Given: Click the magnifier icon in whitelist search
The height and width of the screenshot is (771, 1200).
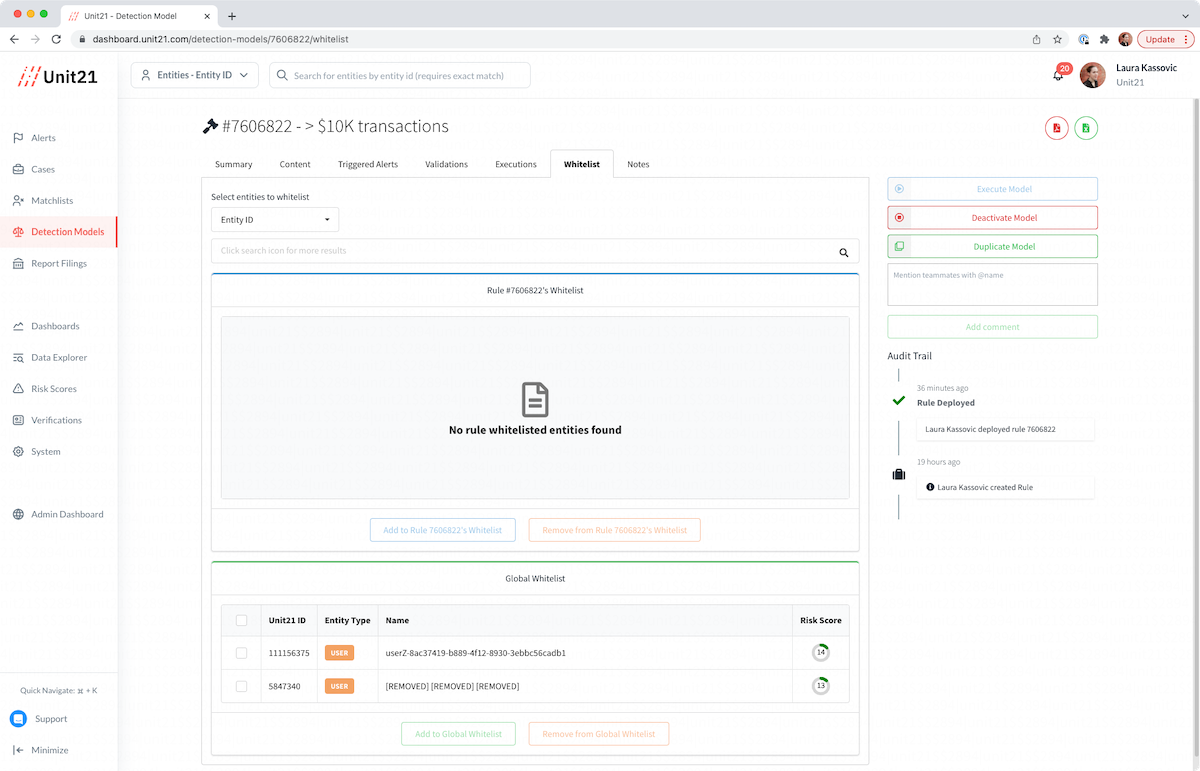Looking at the screenshot, I should (844, 253).
